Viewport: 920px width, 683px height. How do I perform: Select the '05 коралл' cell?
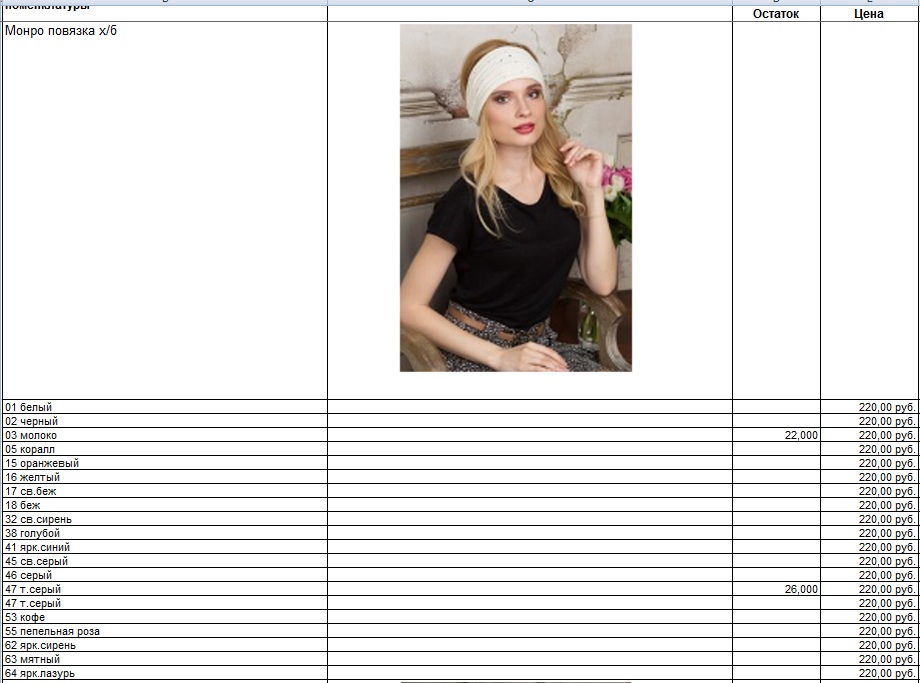tap(165, 449)
